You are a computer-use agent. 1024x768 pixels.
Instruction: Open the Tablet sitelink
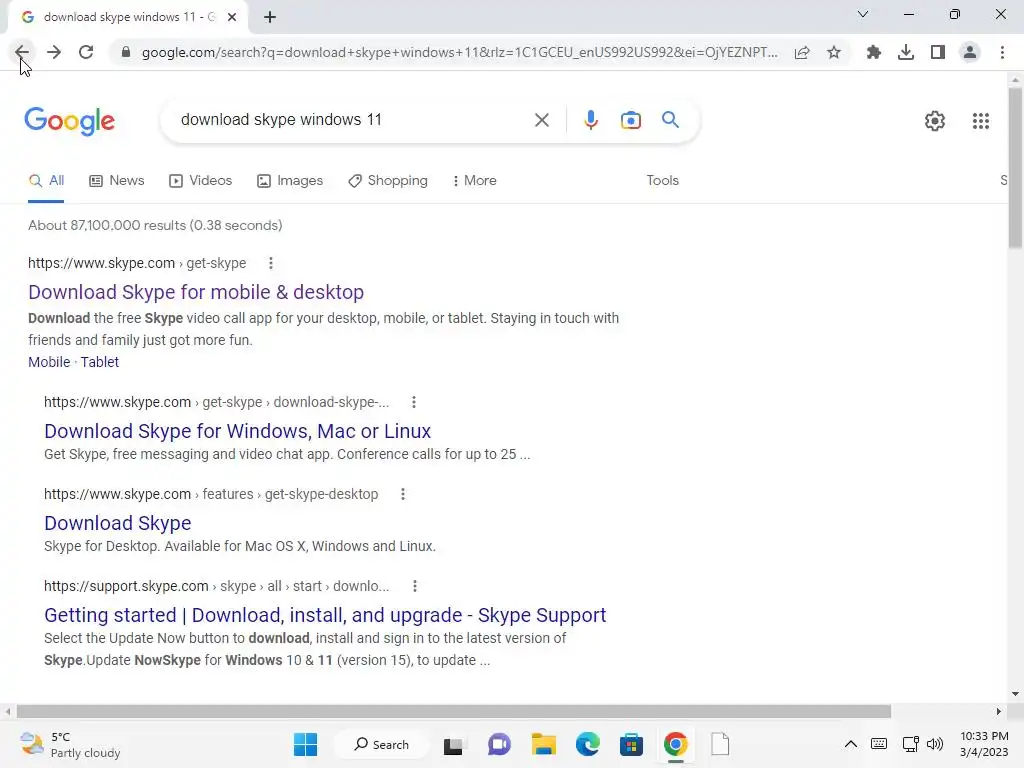[x=100, y=362]
